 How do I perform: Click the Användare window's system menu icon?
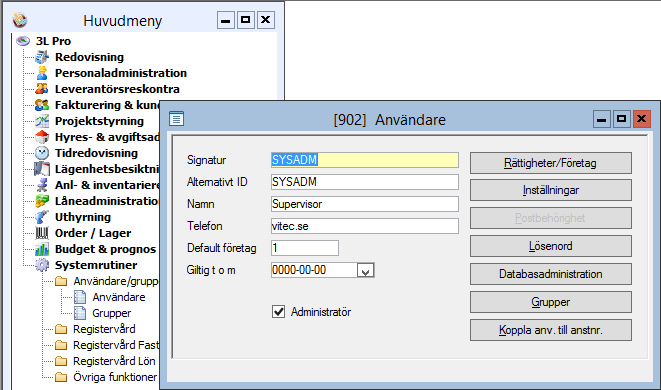point(176,119)
